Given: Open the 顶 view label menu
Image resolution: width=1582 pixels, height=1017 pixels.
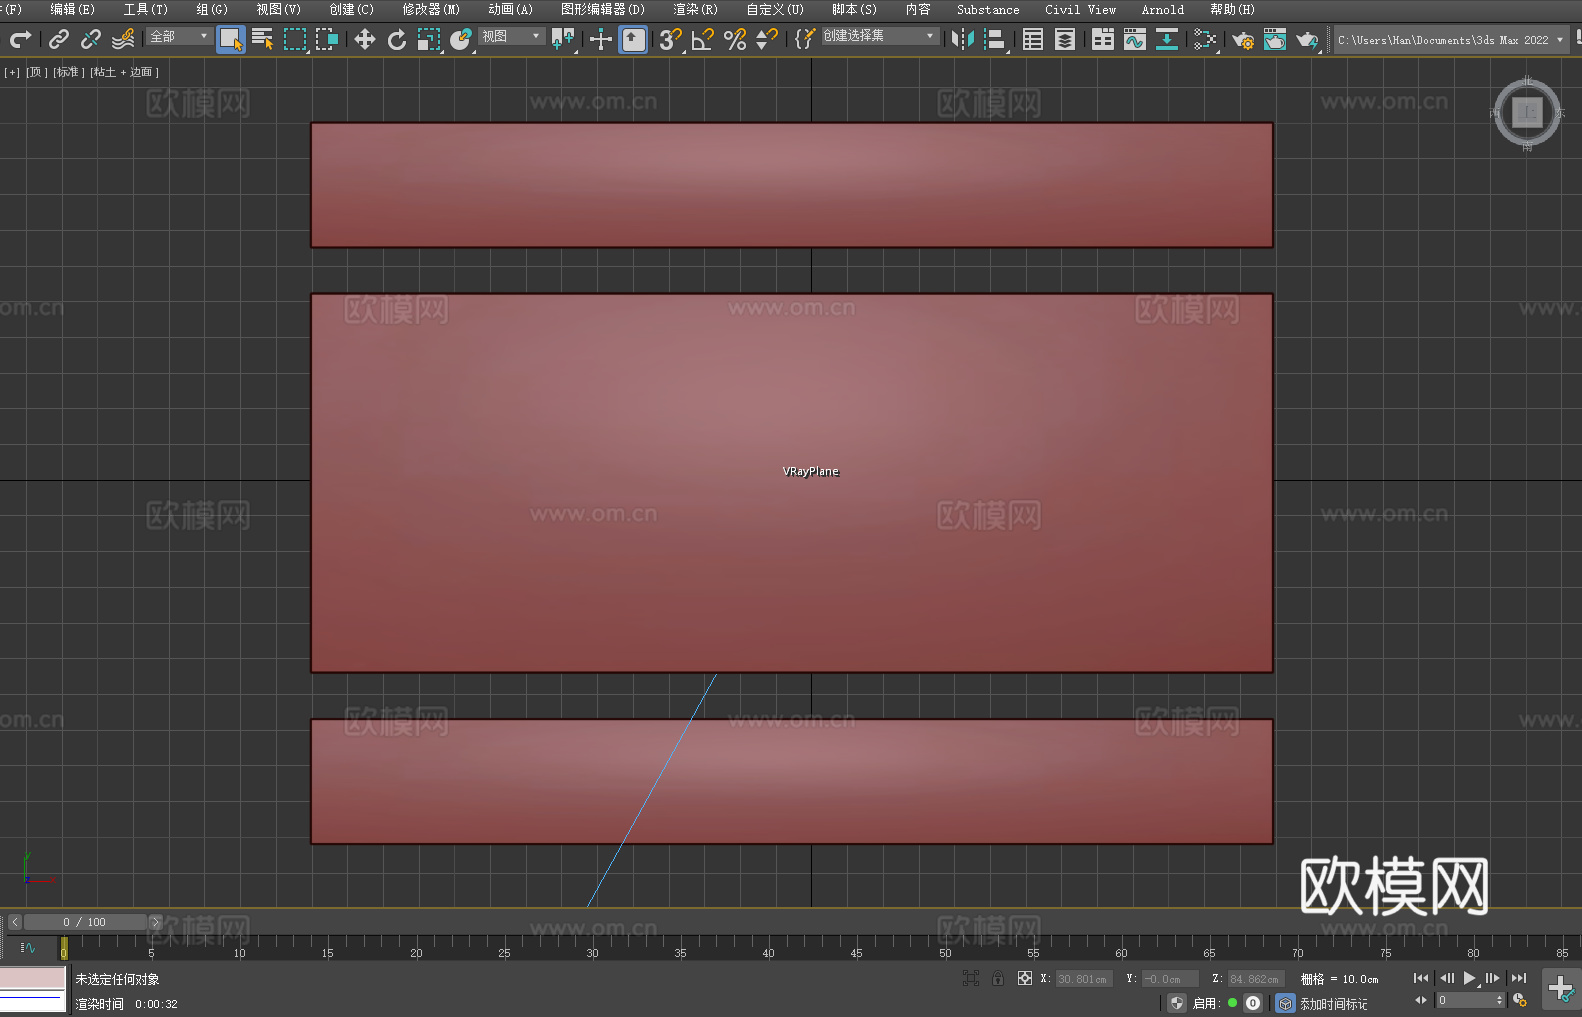Looking at the screenshot, I should [x=36, y=72].
